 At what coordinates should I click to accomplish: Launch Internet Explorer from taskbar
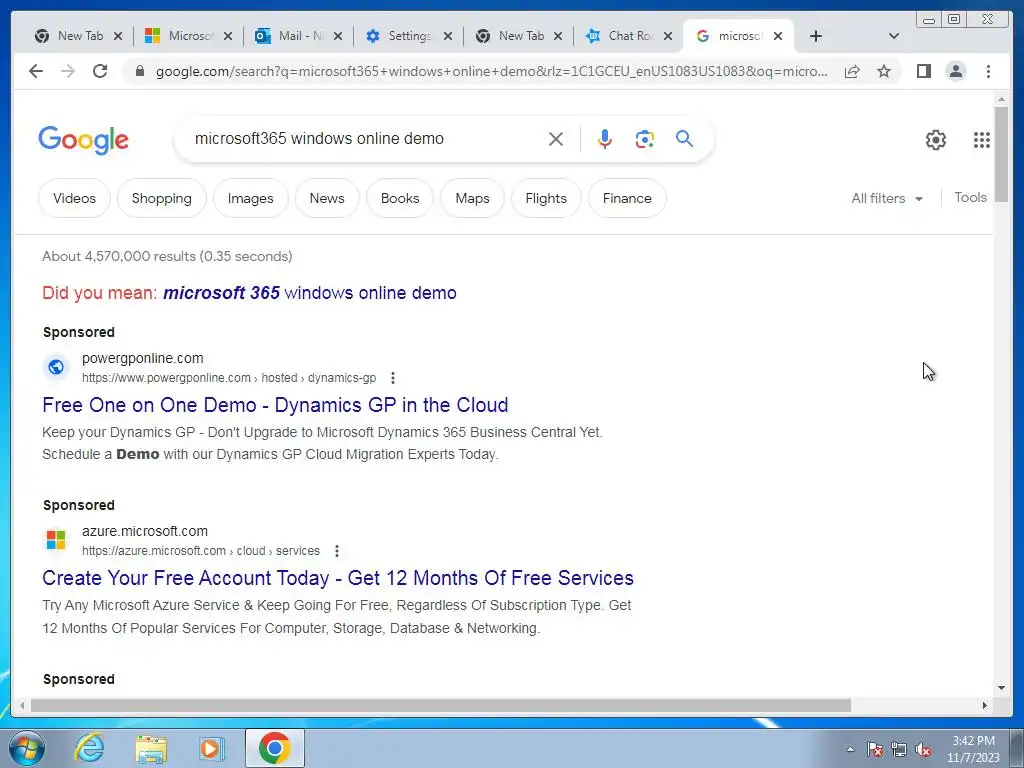coord(89,748)
